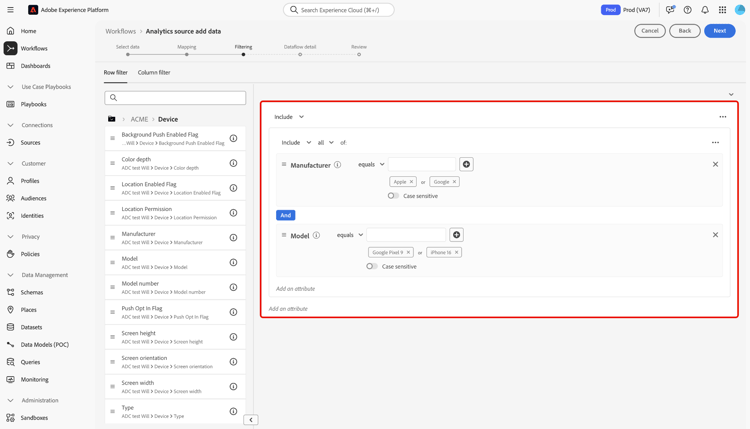Open the inner Include dropdown
Screen dimensions: 750x429
tap(296, 143)
